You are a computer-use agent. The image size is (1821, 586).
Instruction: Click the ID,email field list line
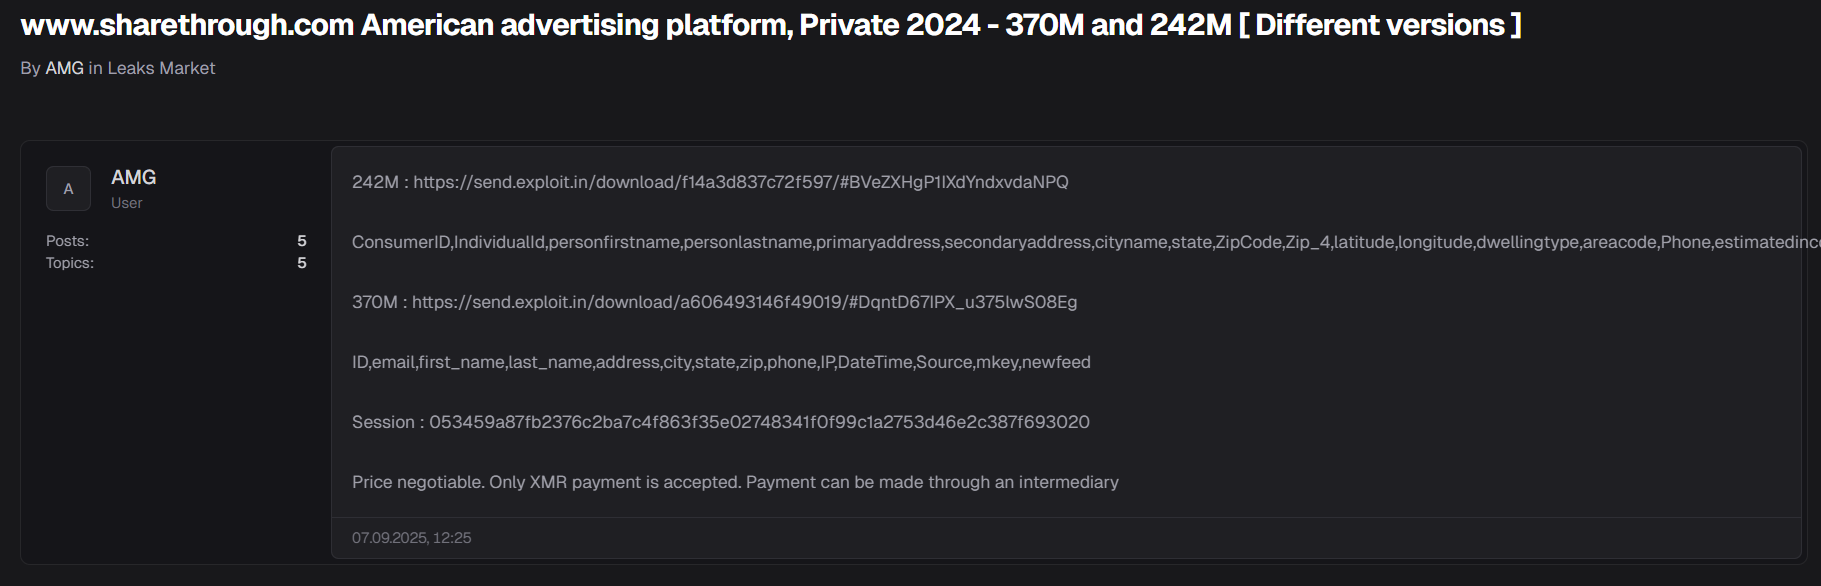pos(721,362)
